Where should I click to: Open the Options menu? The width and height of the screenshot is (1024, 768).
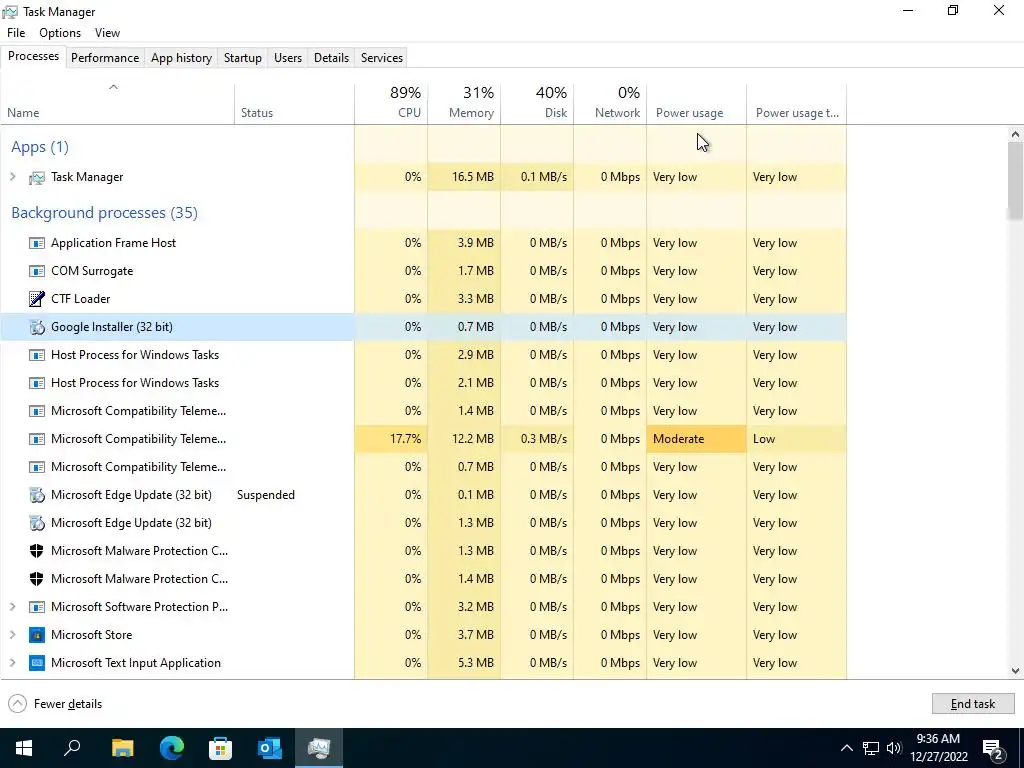click(60, 33)
